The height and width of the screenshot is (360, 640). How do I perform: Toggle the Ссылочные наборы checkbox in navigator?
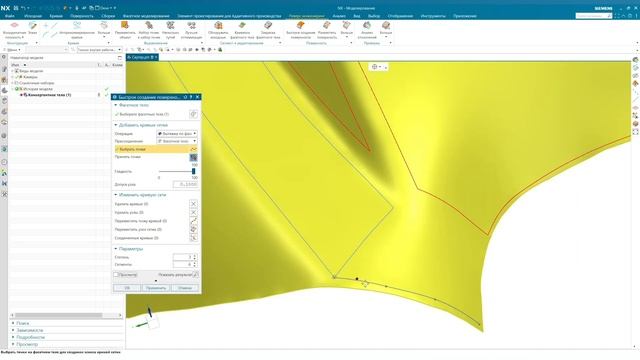(x=17, y=83)
